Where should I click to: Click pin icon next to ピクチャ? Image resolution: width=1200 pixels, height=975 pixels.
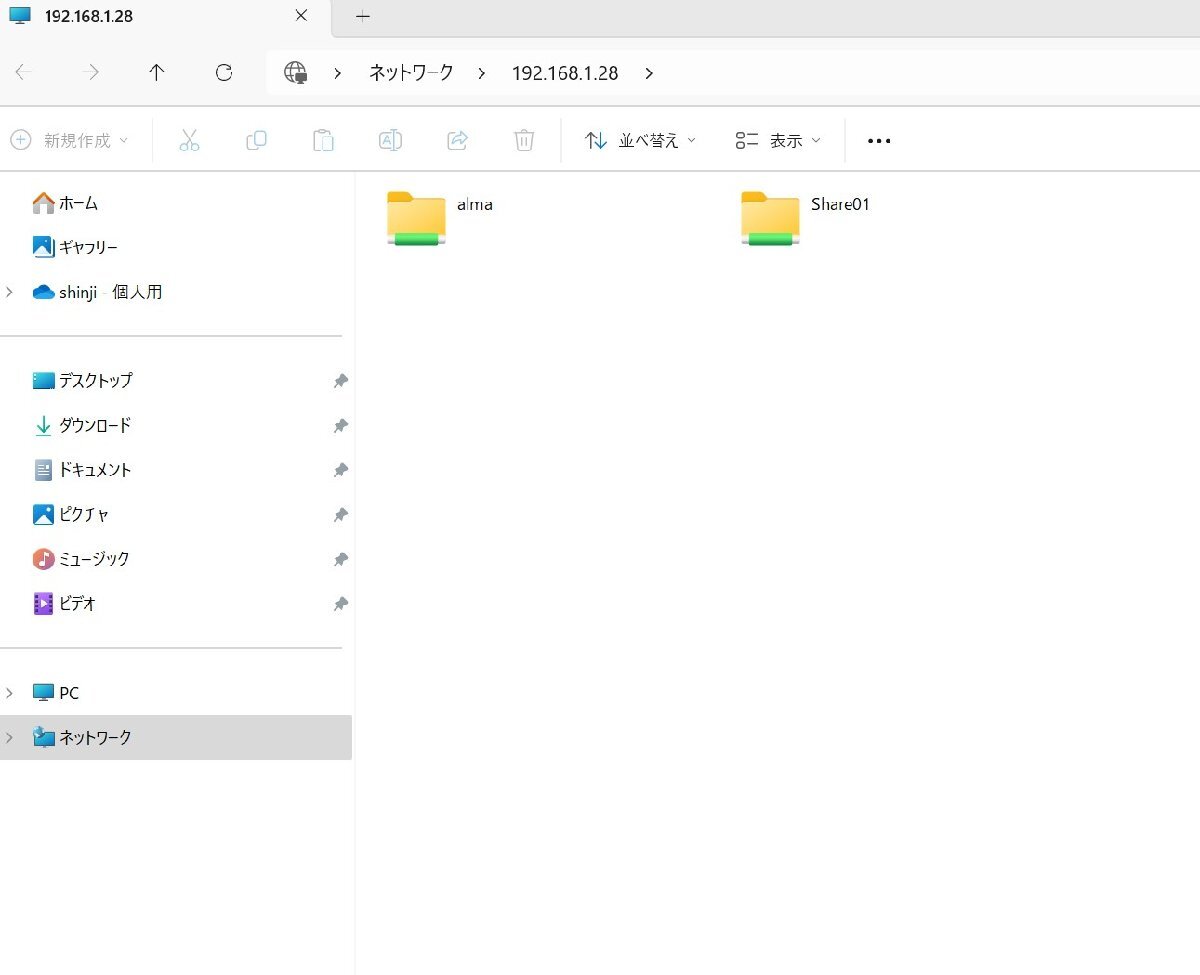[x=341, y=515]
